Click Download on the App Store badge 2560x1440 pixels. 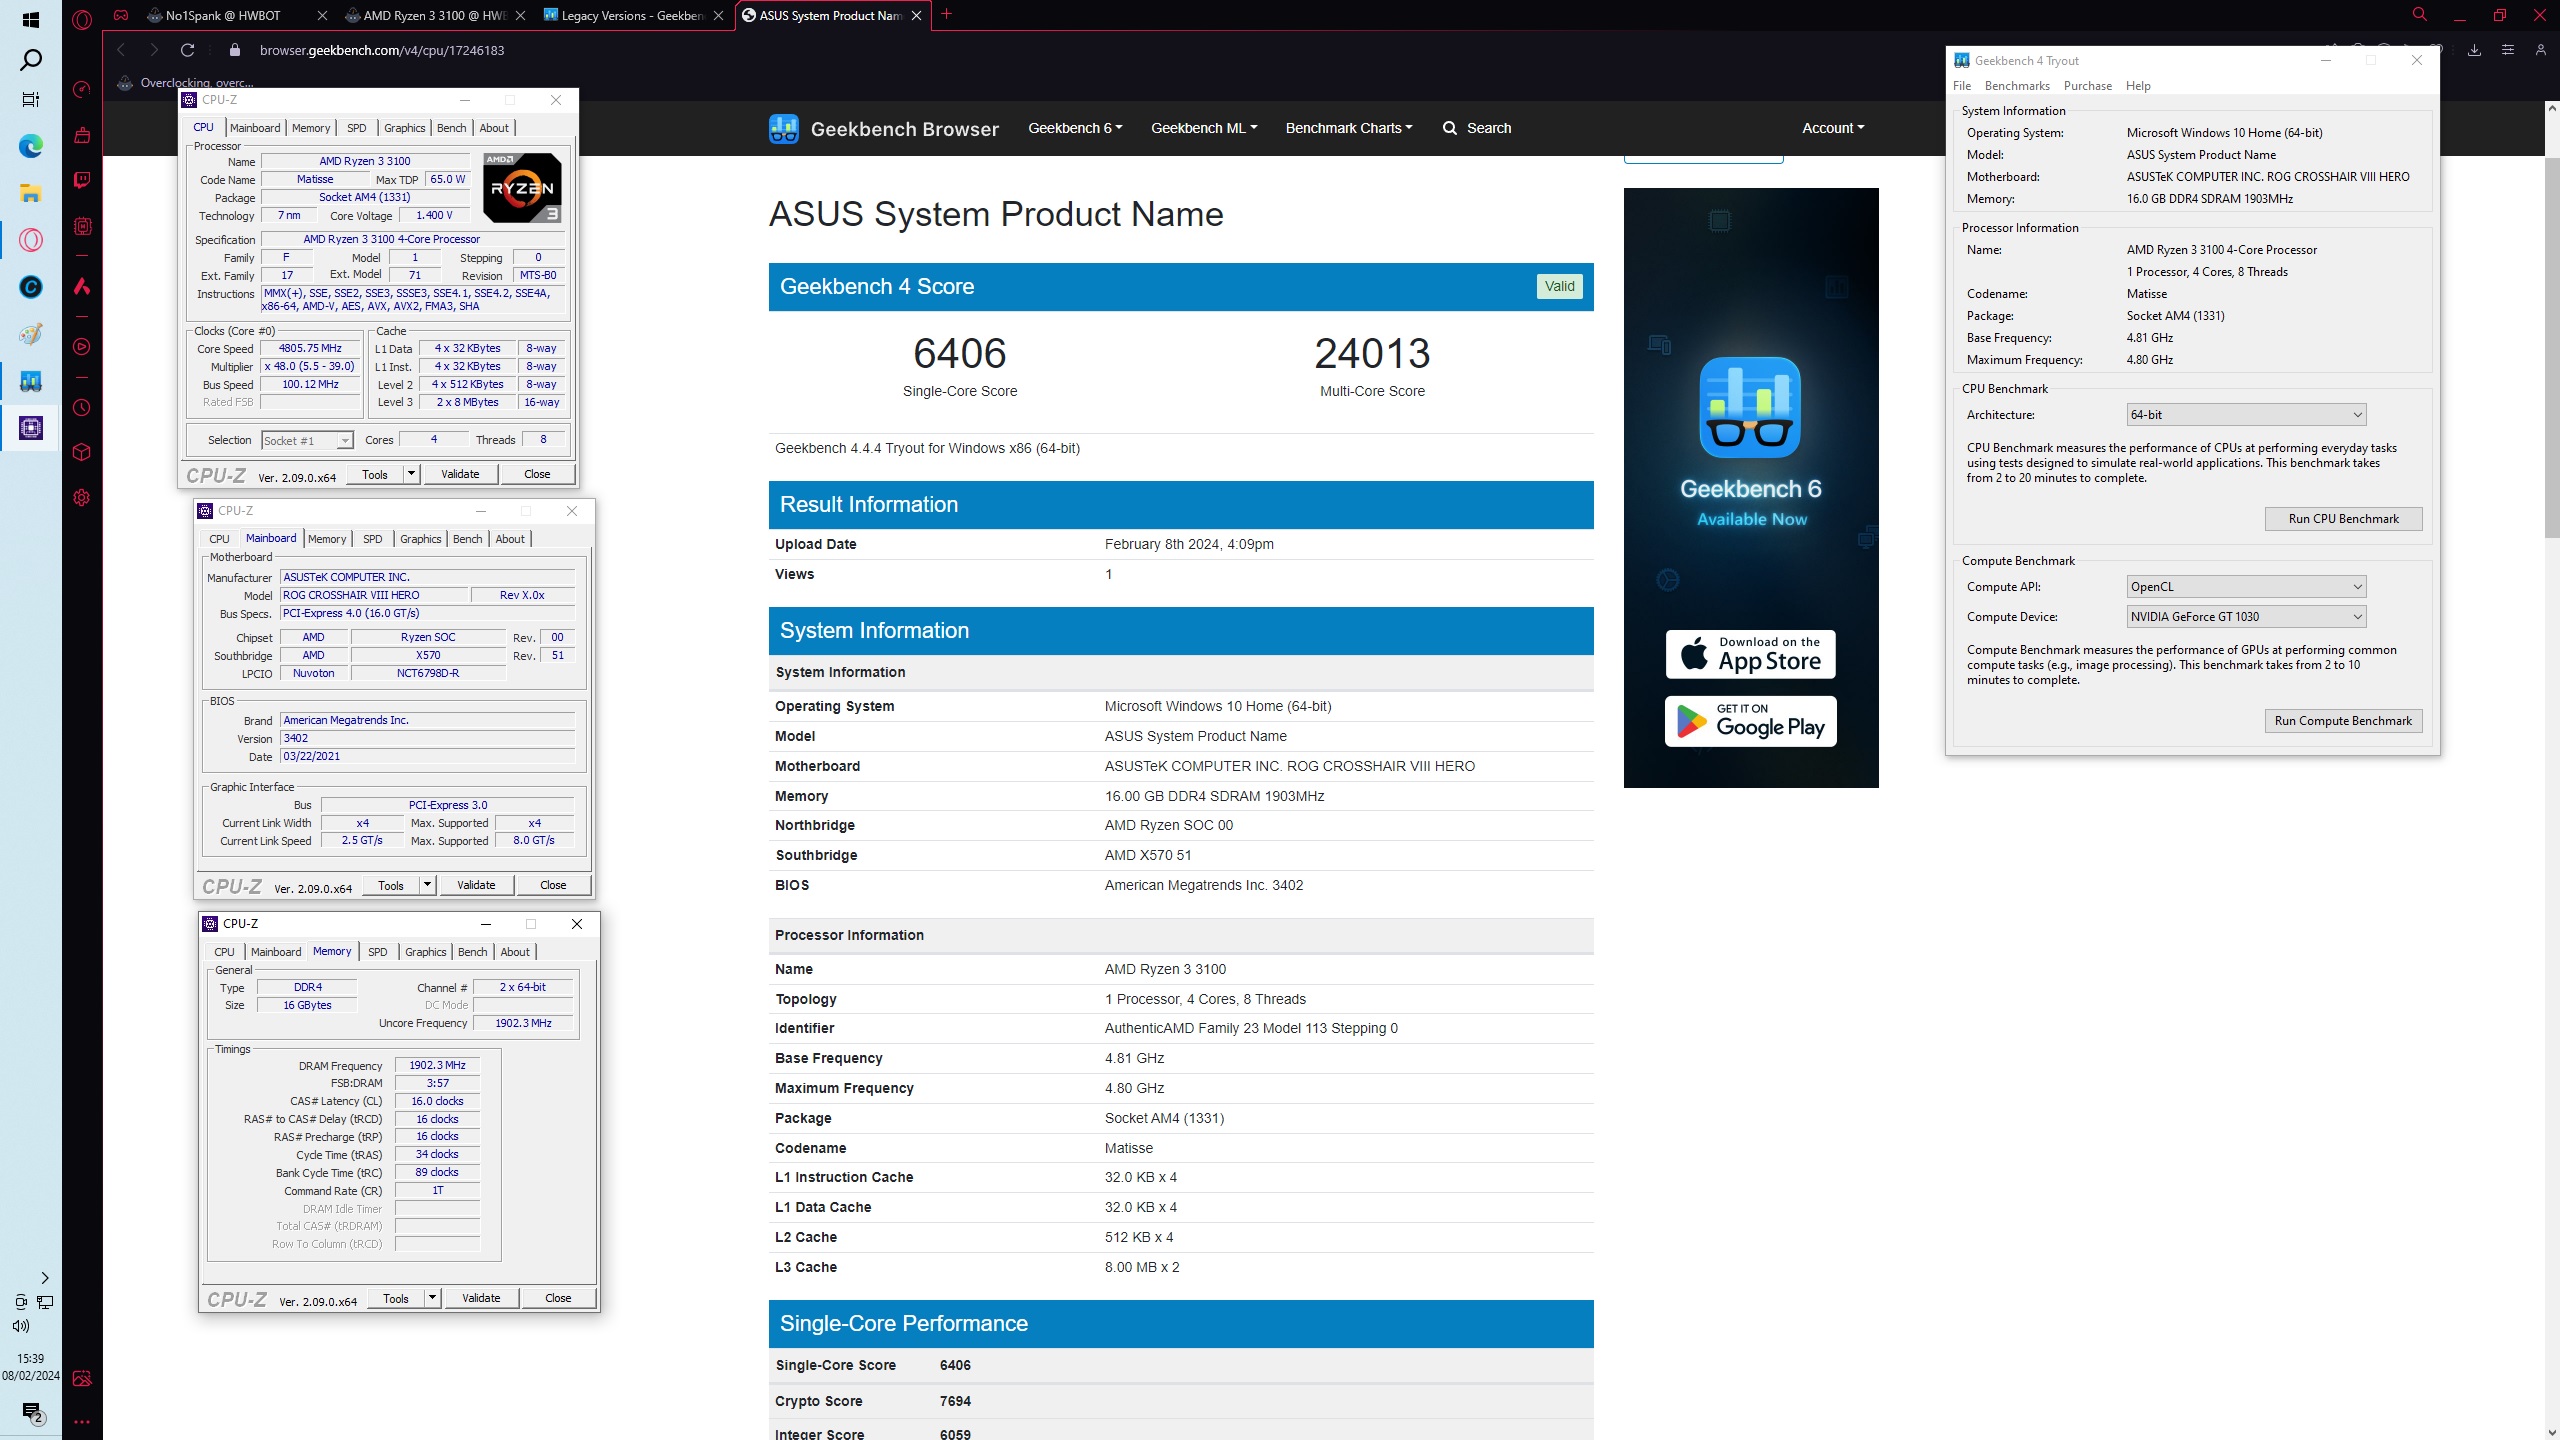(x=1750, y=655)
